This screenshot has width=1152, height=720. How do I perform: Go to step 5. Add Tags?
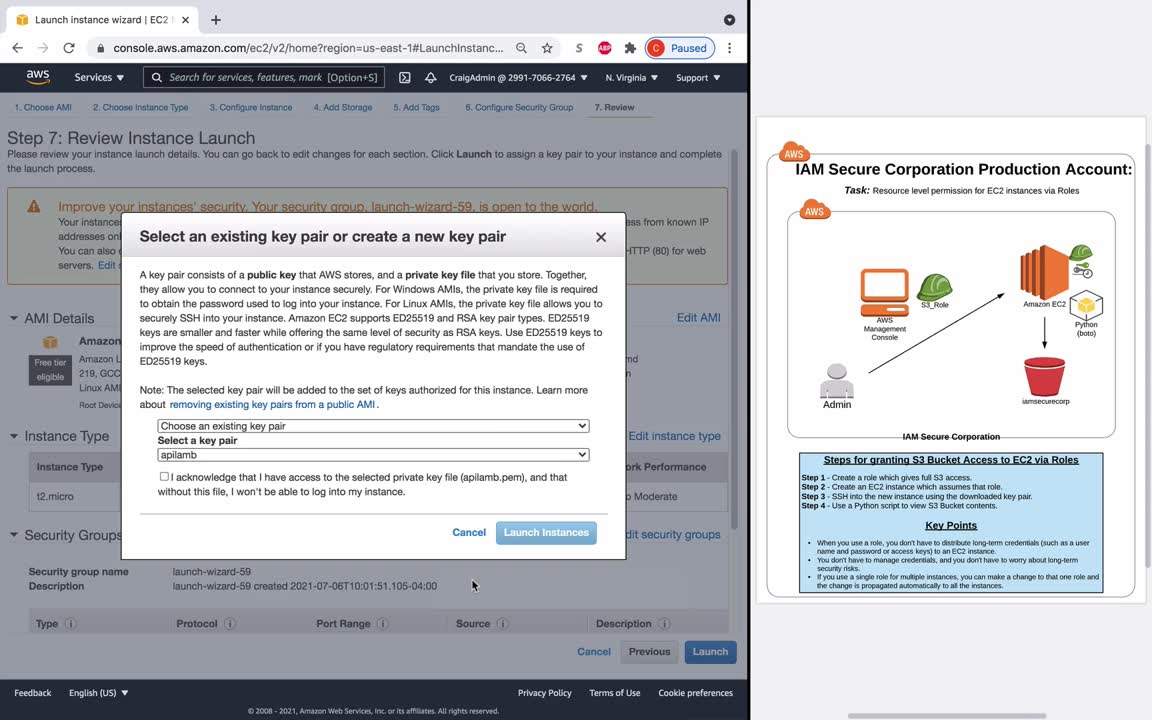tap(417, 107)
